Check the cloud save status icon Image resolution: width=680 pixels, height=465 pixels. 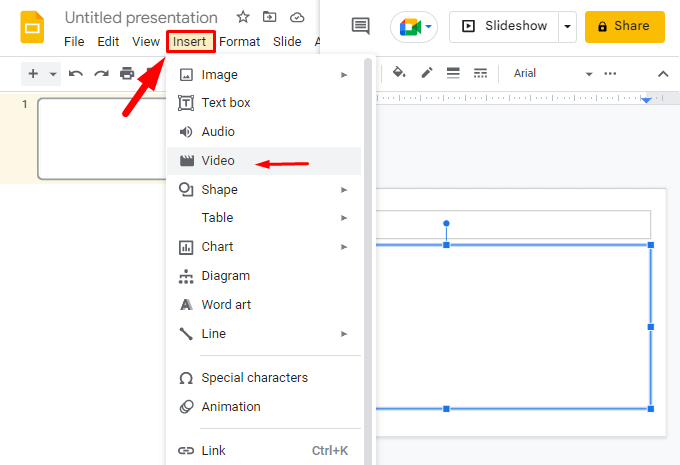(297, 17)
